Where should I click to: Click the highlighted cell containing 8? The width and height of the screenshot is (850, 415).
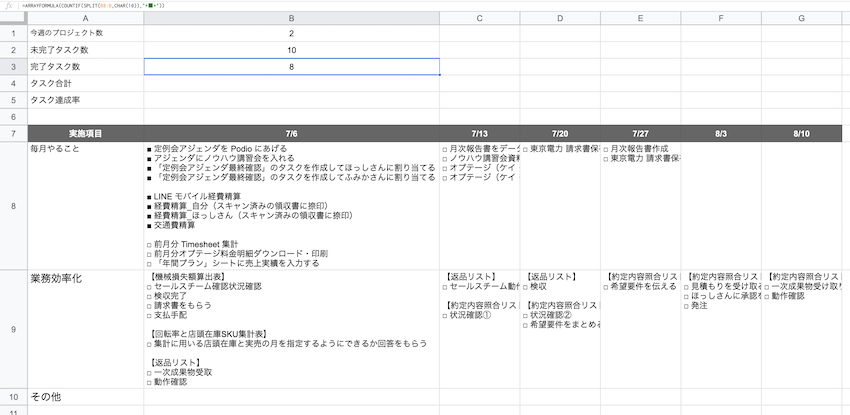(x=291, y=66)
